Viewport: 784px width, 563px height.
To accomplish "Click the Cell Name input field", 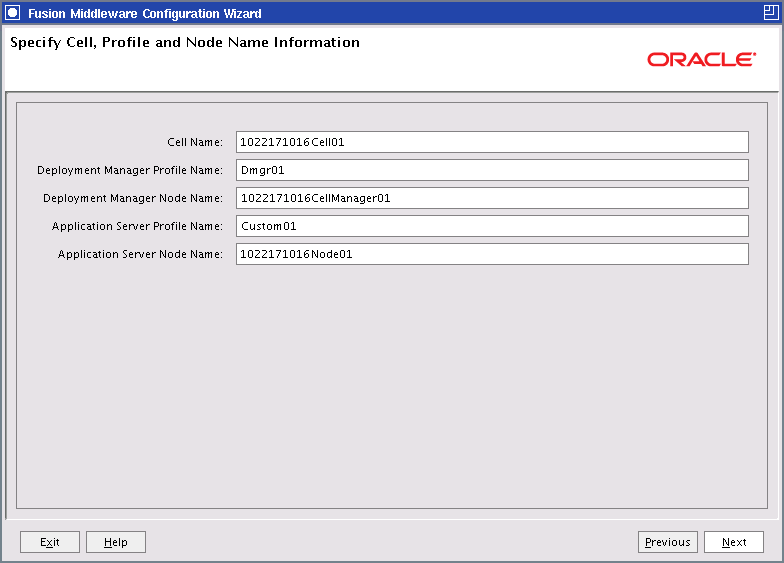I will click(492, 142).
